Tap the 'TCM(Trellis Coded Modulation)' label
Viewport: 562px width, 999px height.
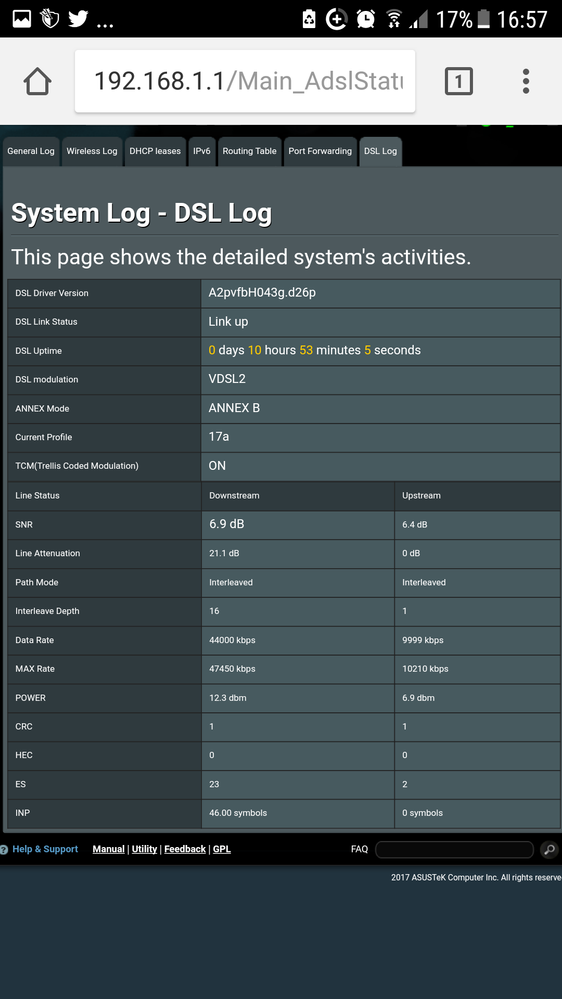pos(76,466)
